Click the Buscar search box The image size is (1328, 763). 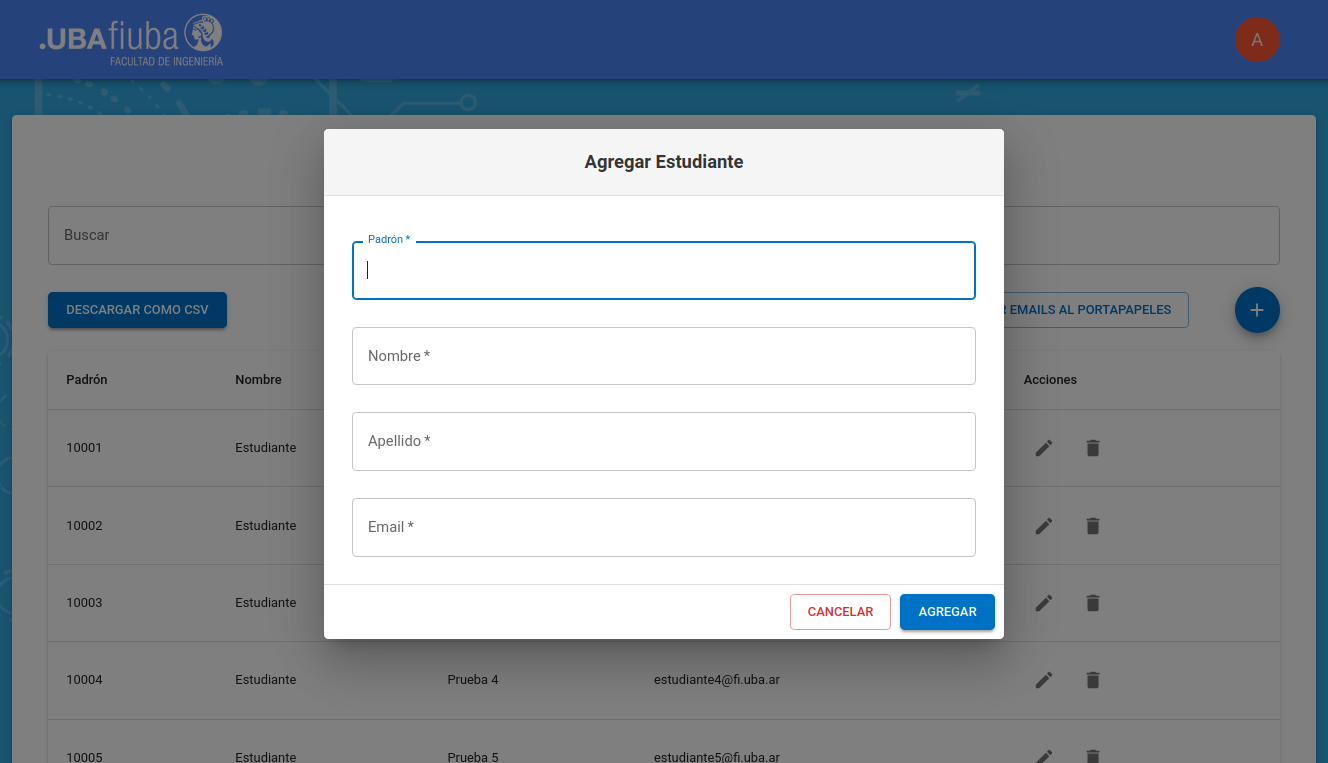pos(185,236)
